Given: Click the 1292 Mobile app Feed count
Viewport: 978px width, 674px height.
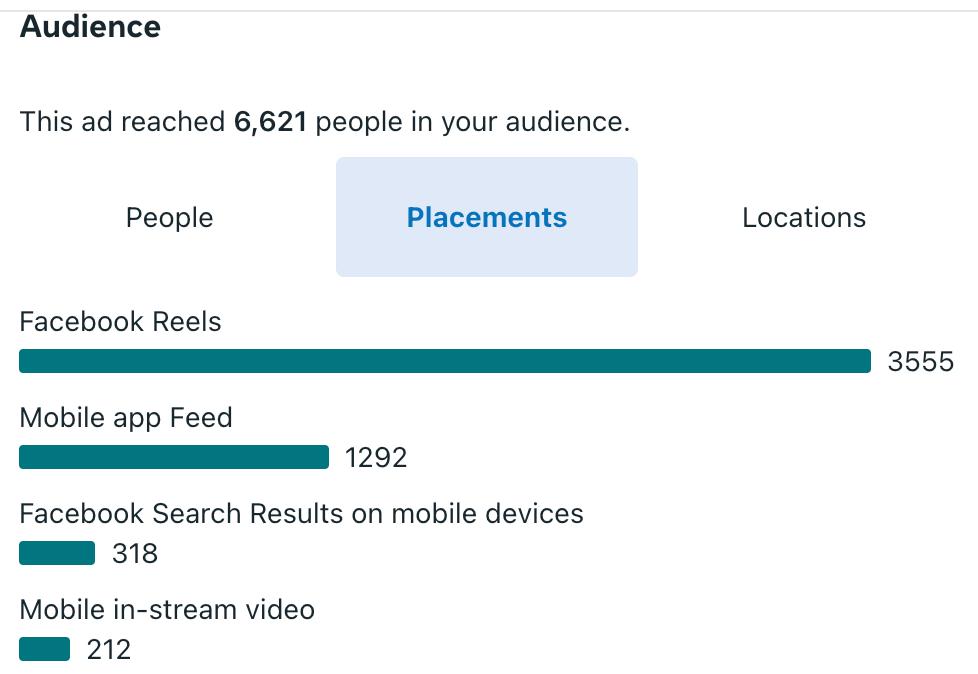Looking at the screenshot, I should [x=376, y=458].
